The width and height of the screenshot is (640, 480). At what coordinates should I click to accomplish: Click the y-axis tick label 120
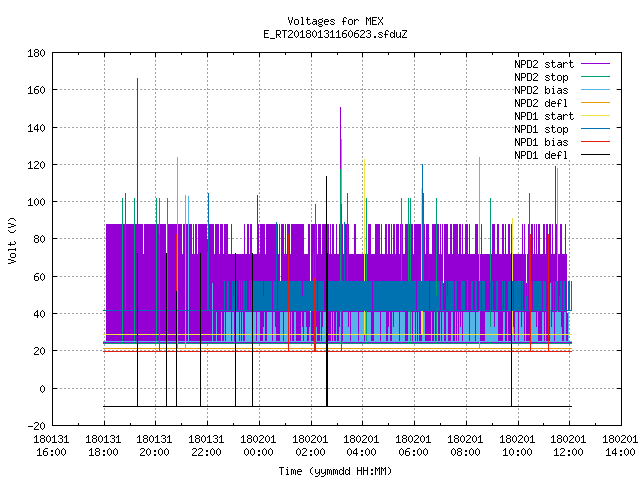pos(36,165)
